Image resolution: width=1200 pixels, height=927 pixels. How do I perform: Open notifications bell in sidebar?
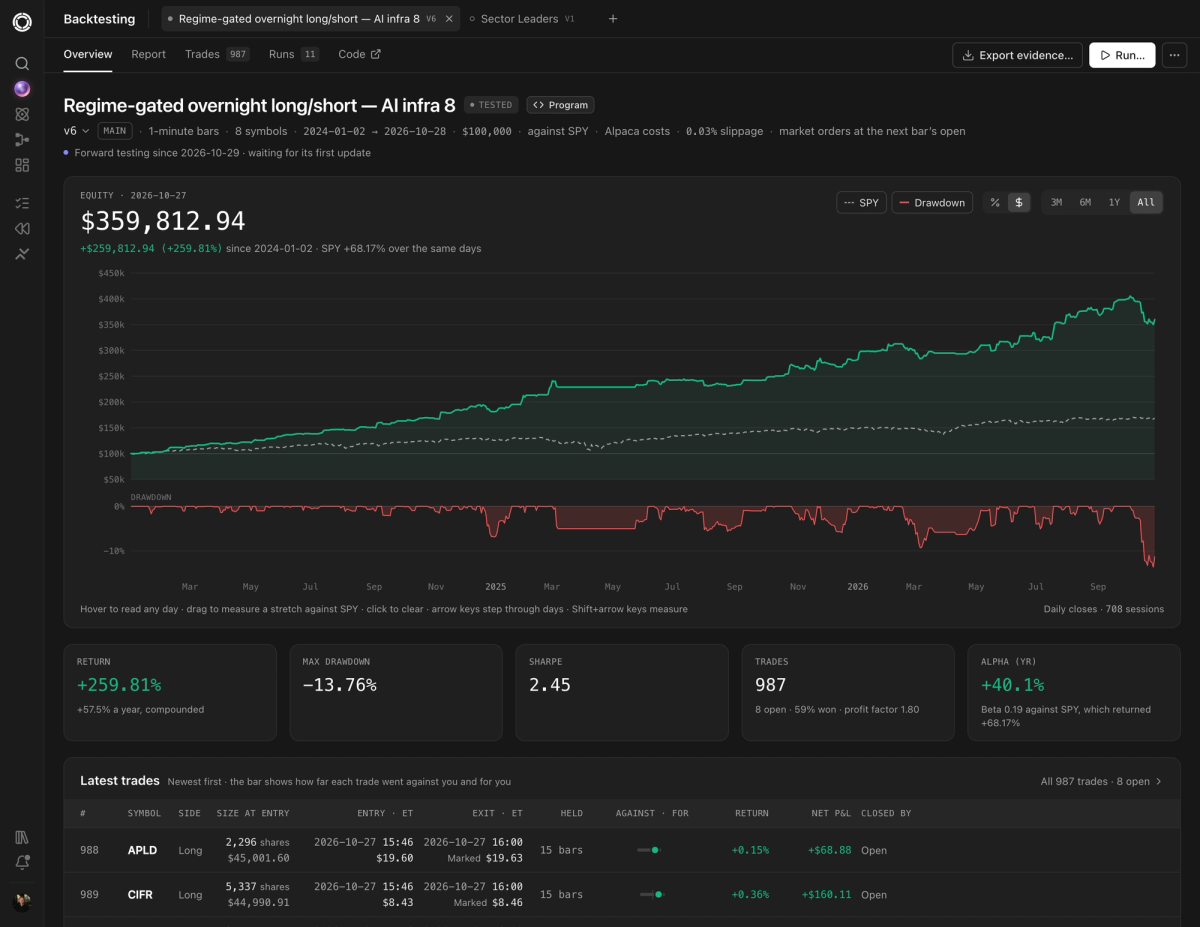[x=22, y=862]
